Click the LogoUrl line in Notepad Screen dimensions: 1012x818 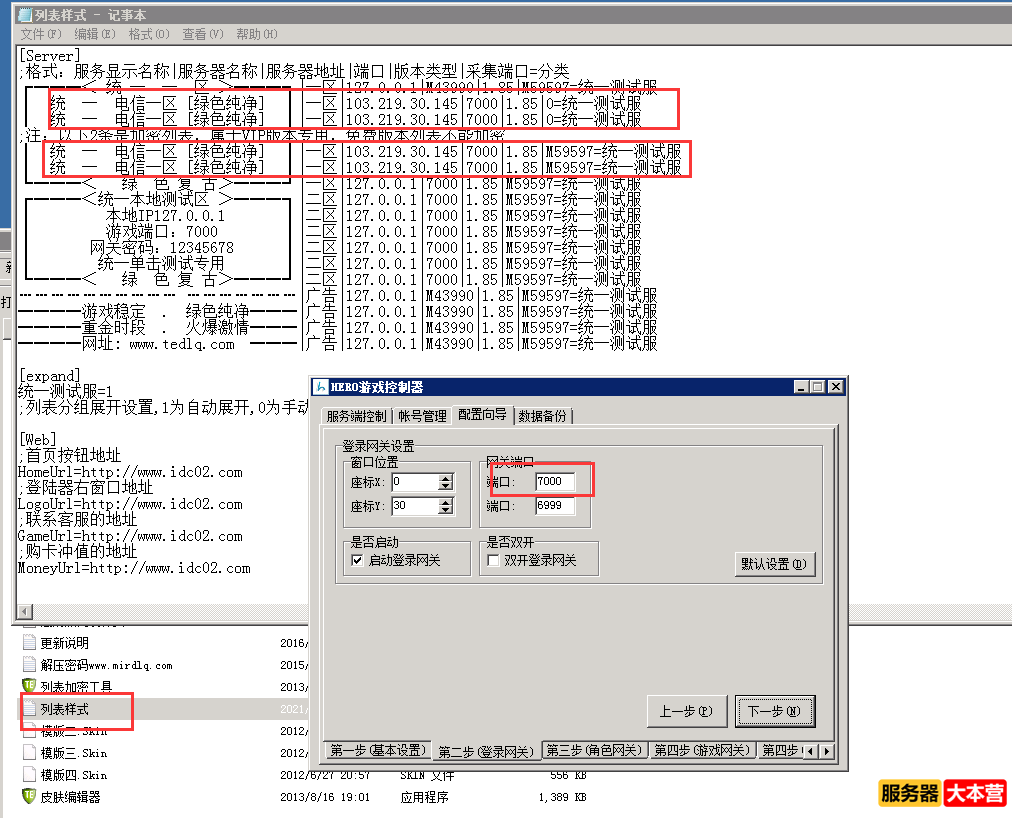[130, 504]
